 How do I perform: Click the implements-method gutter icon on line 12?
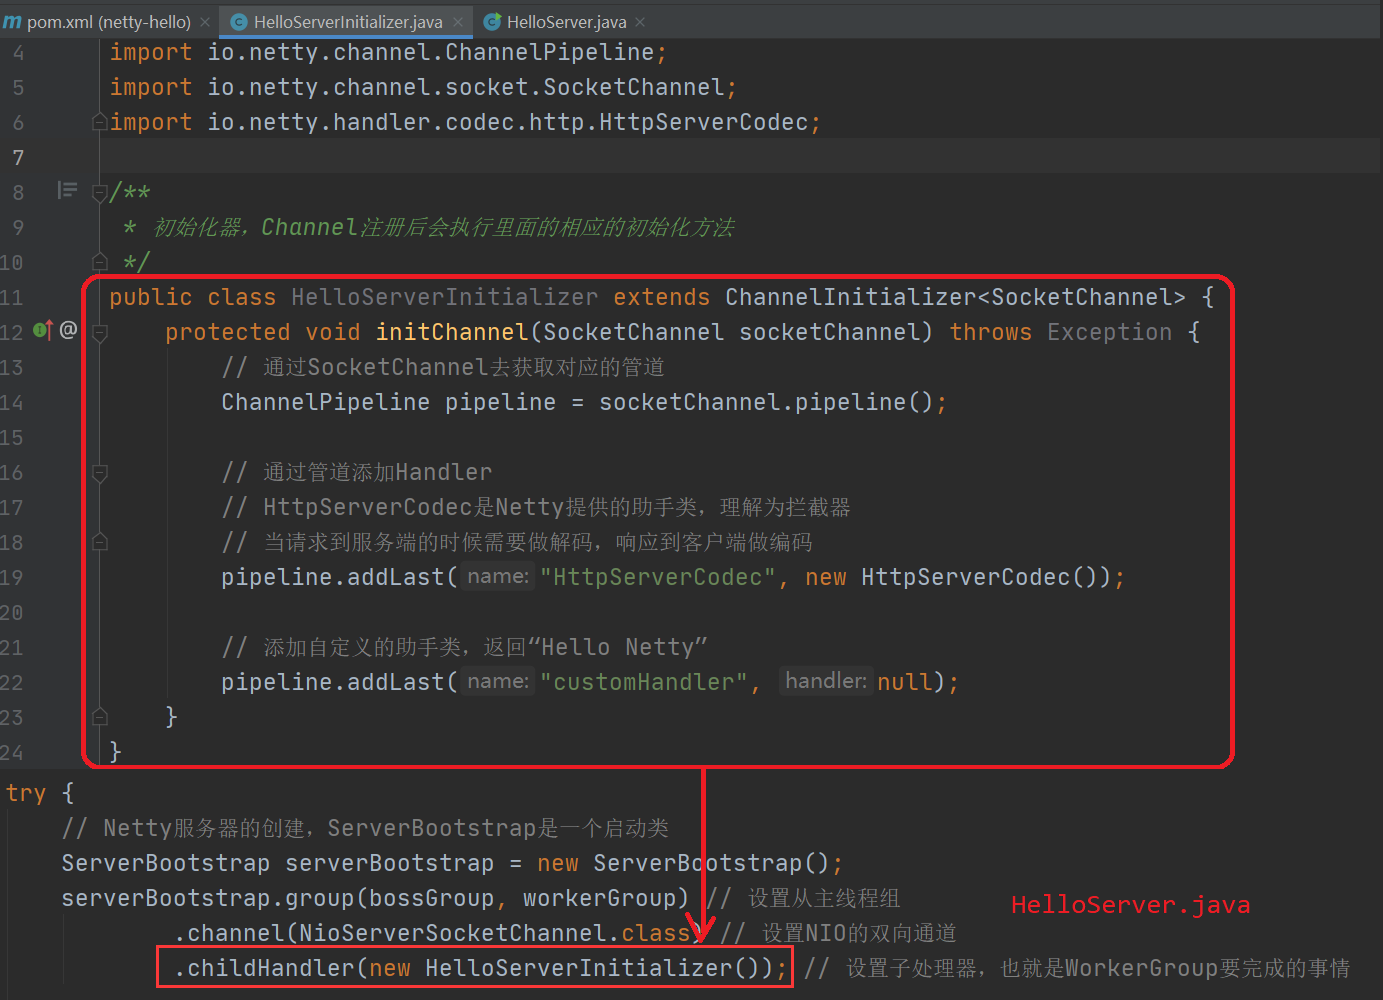tap(42, 330)
